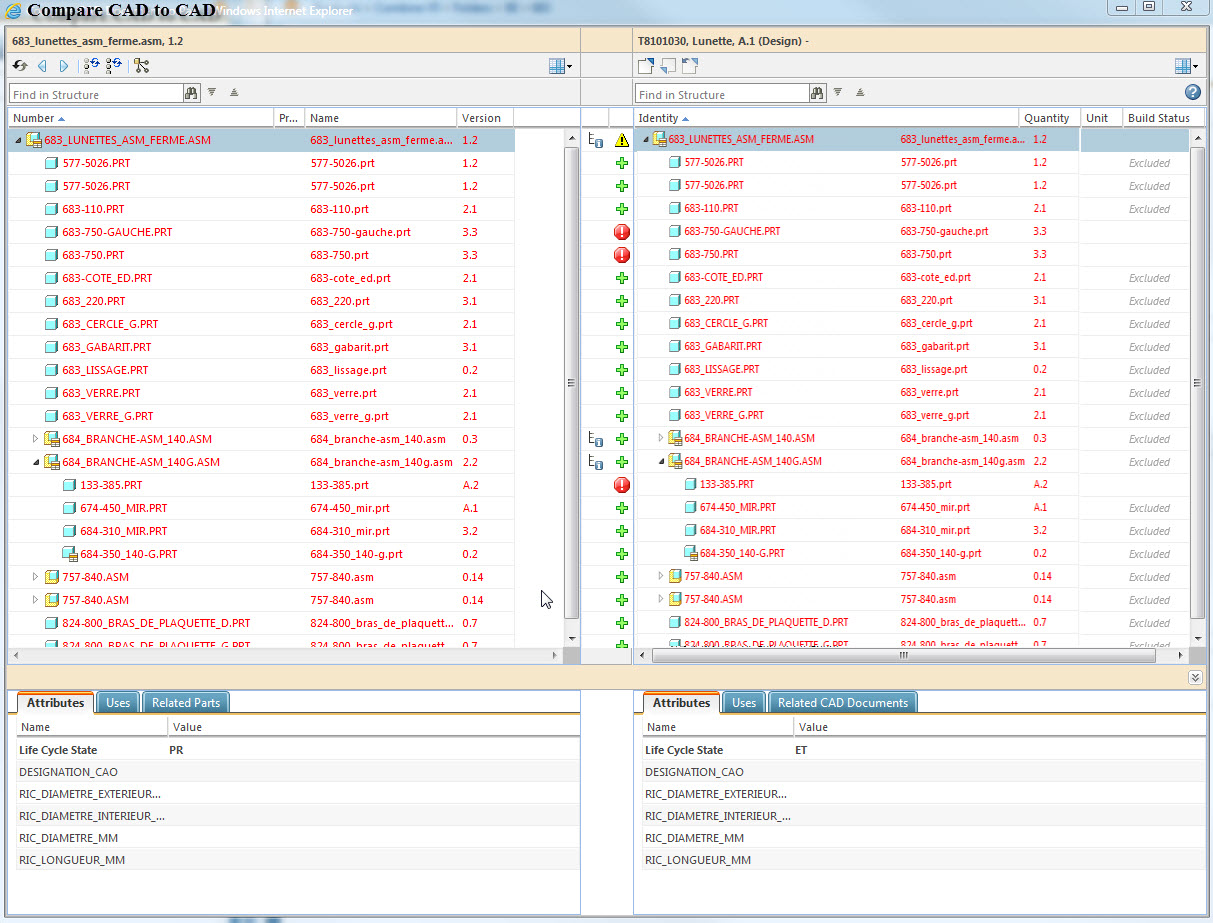Open left pane table view dropdown
This screenshot has height=923, width=1213.
click(x=560, y=66)
